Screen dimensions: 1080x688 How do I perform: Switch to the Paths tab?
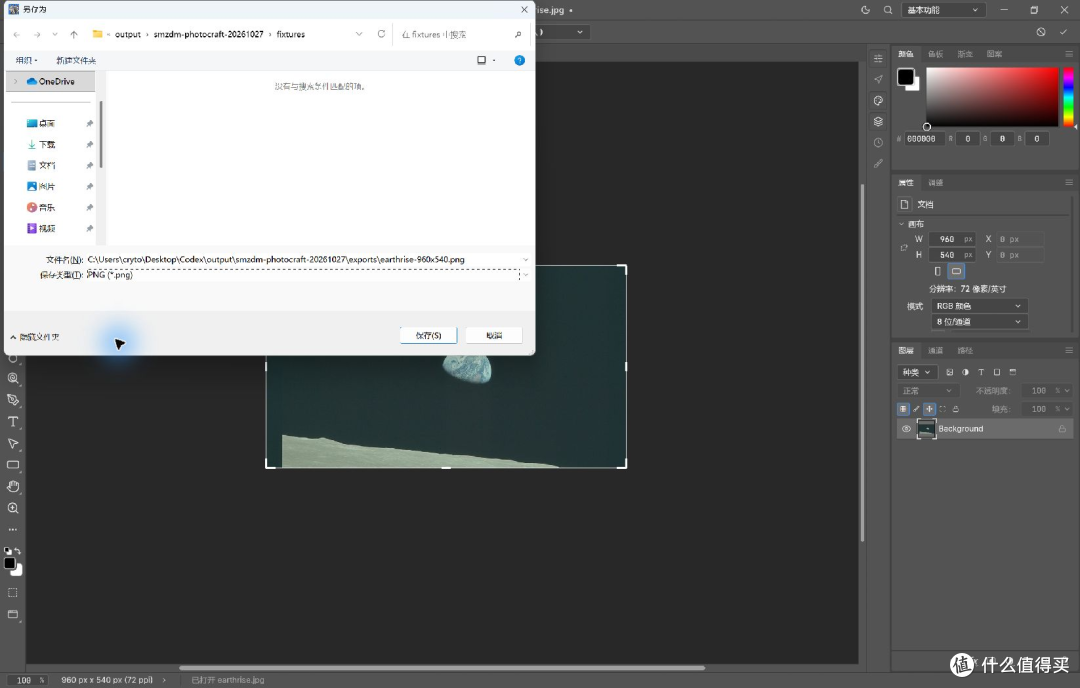pos(965,351)
